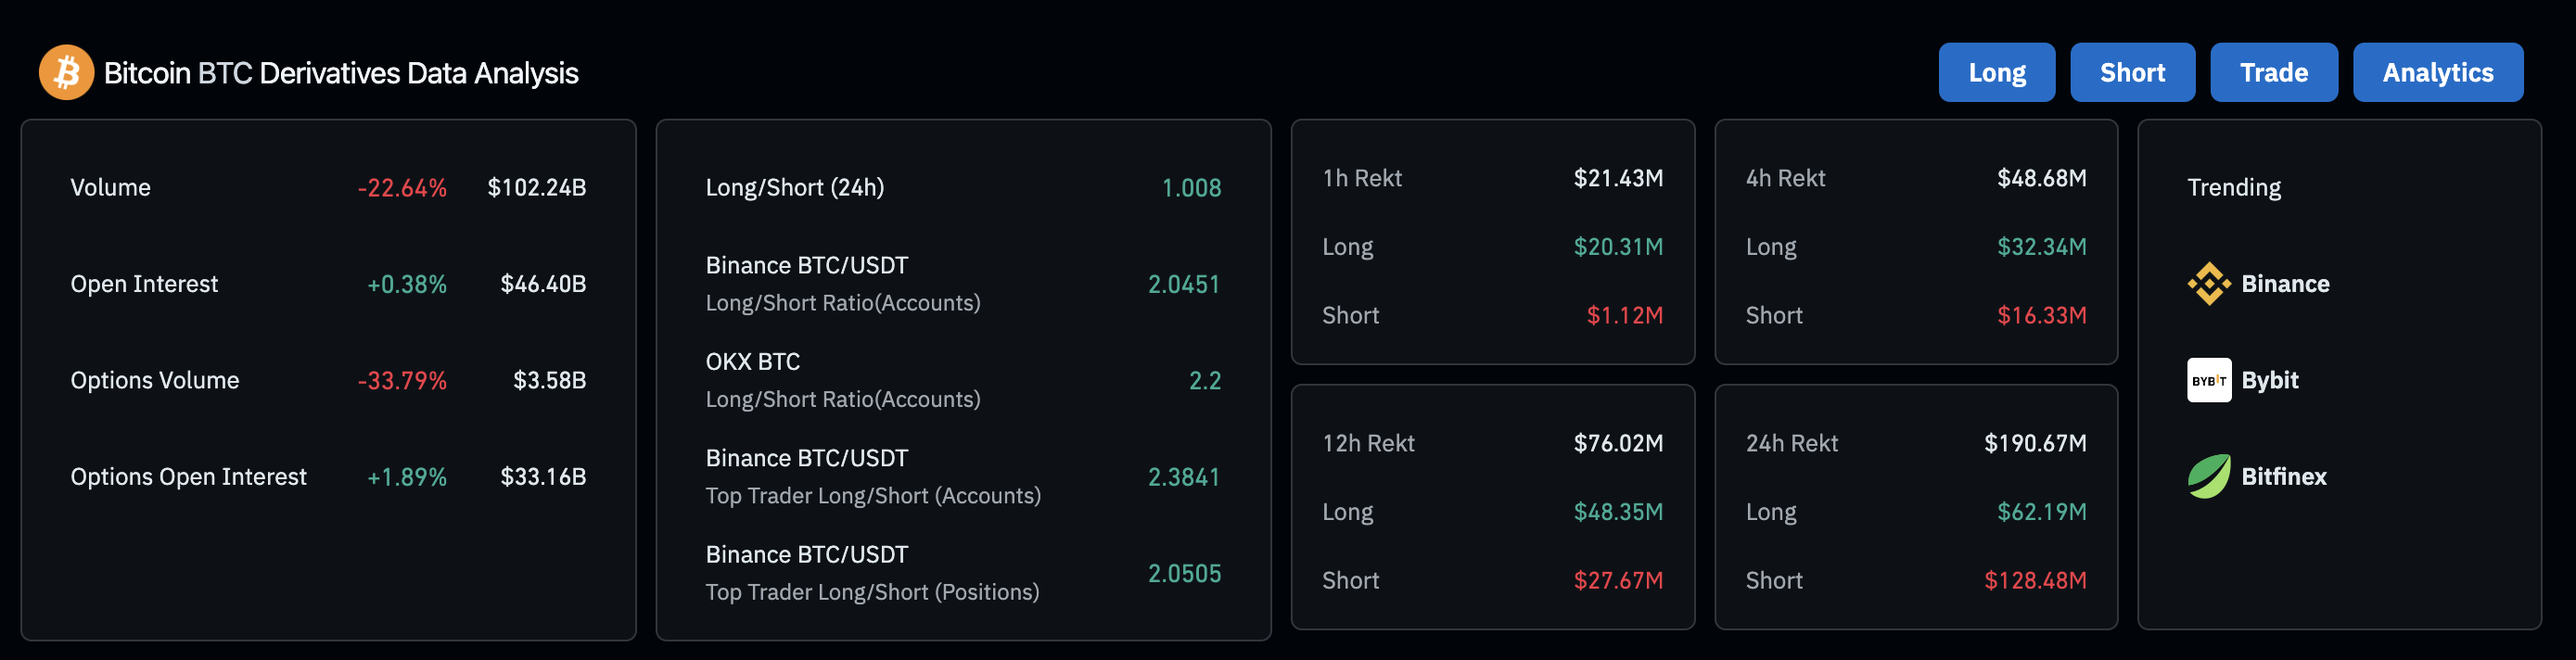Select the OKX BTC Long/Short Ratio row
The height and width of the screenshot is (660, 2576).
click(x=842, y=380)
